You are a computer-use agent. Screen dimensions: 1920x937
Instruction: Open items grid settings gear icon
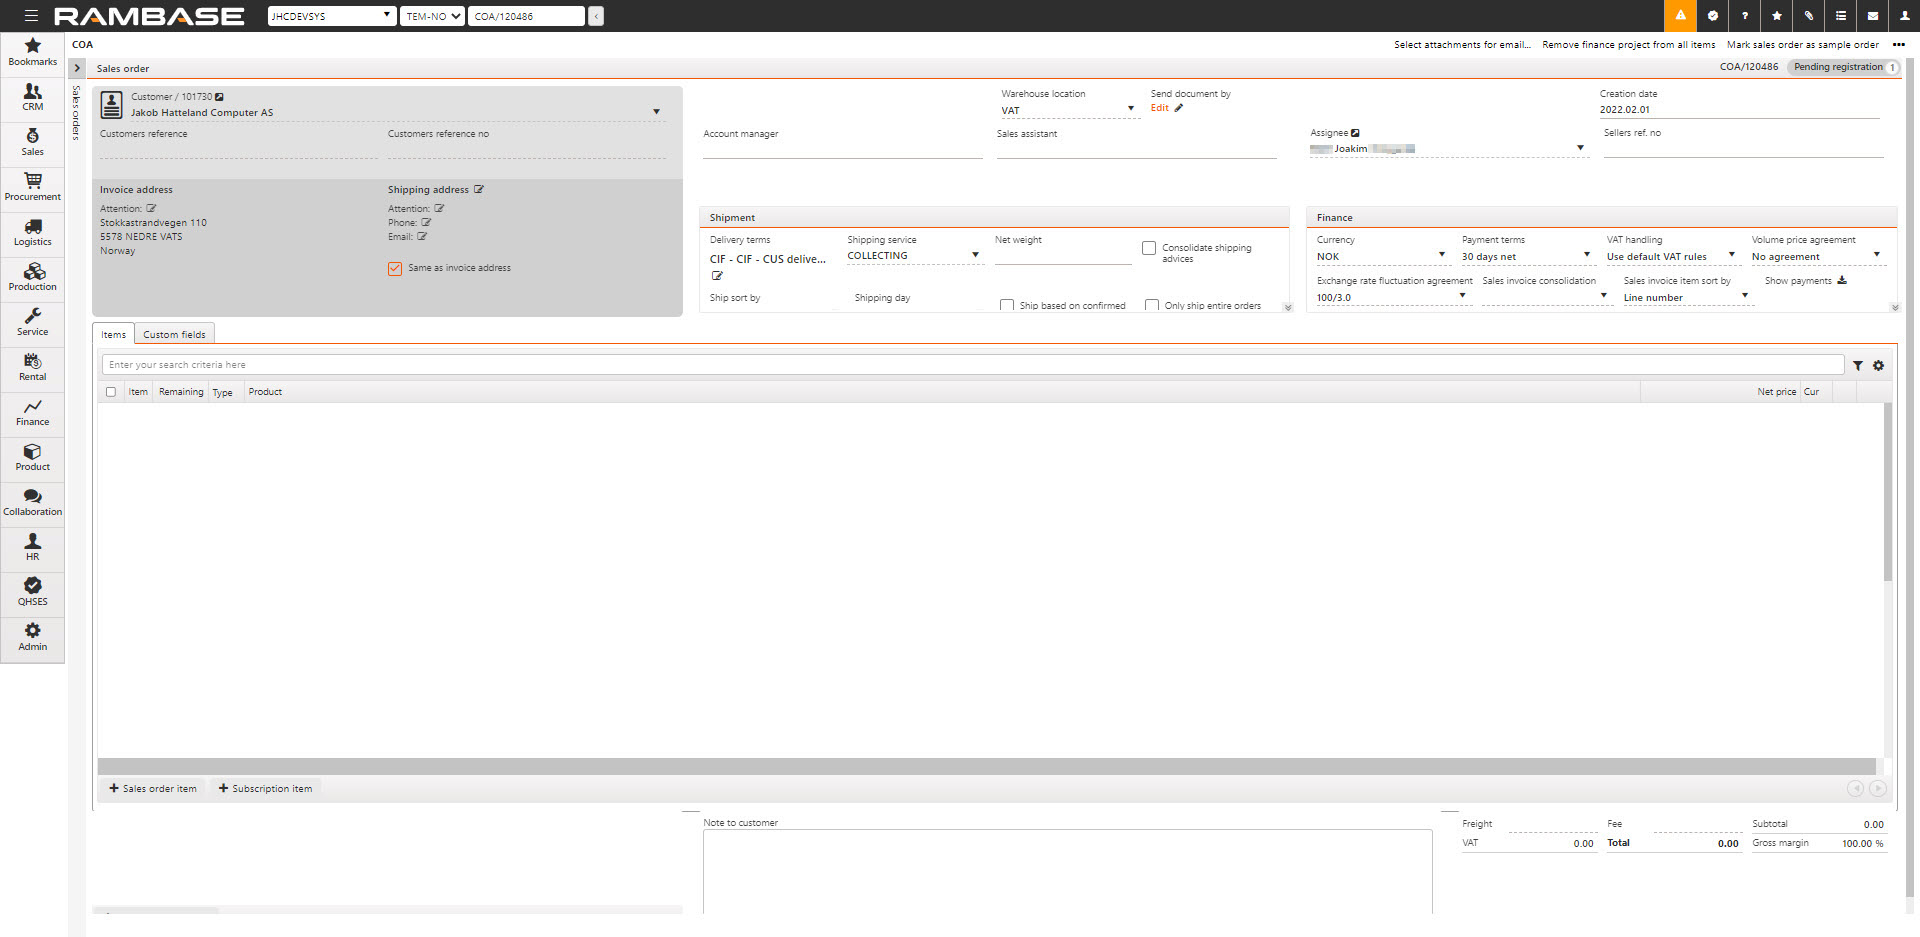(1878, 366)
